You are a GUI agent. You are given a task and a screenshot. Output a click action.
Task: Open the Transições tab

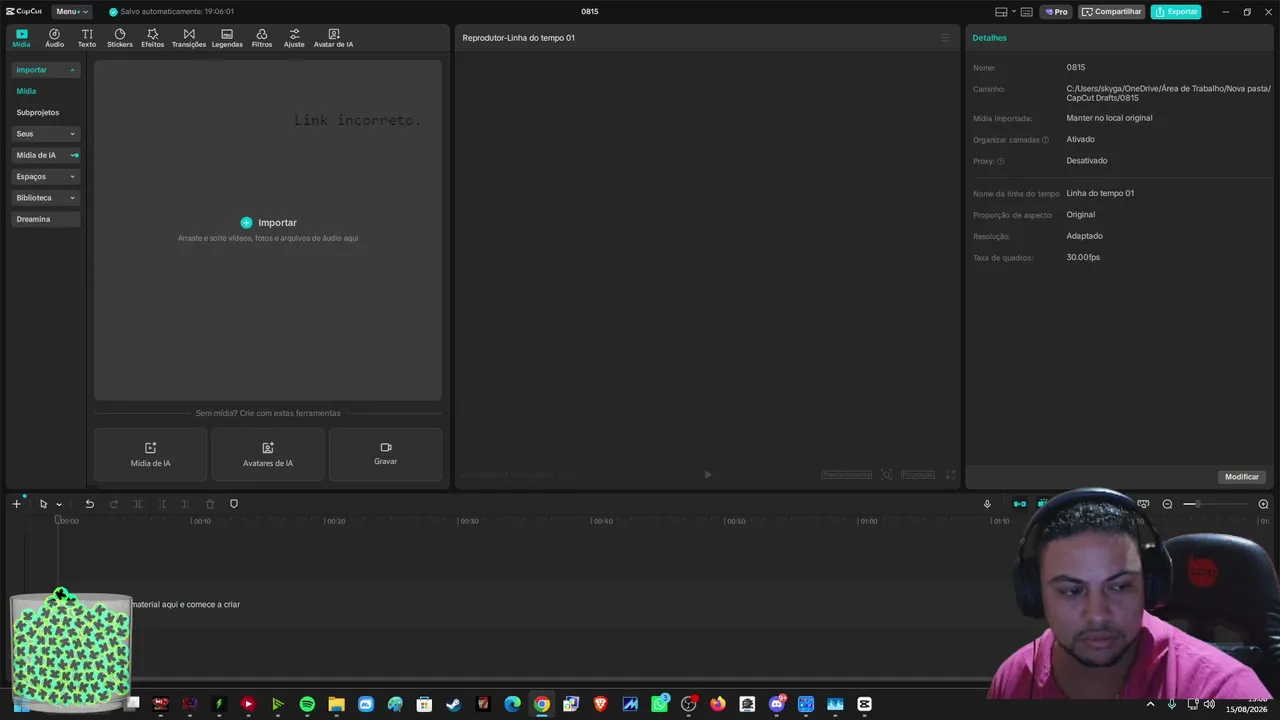click(x=189, y=38)
